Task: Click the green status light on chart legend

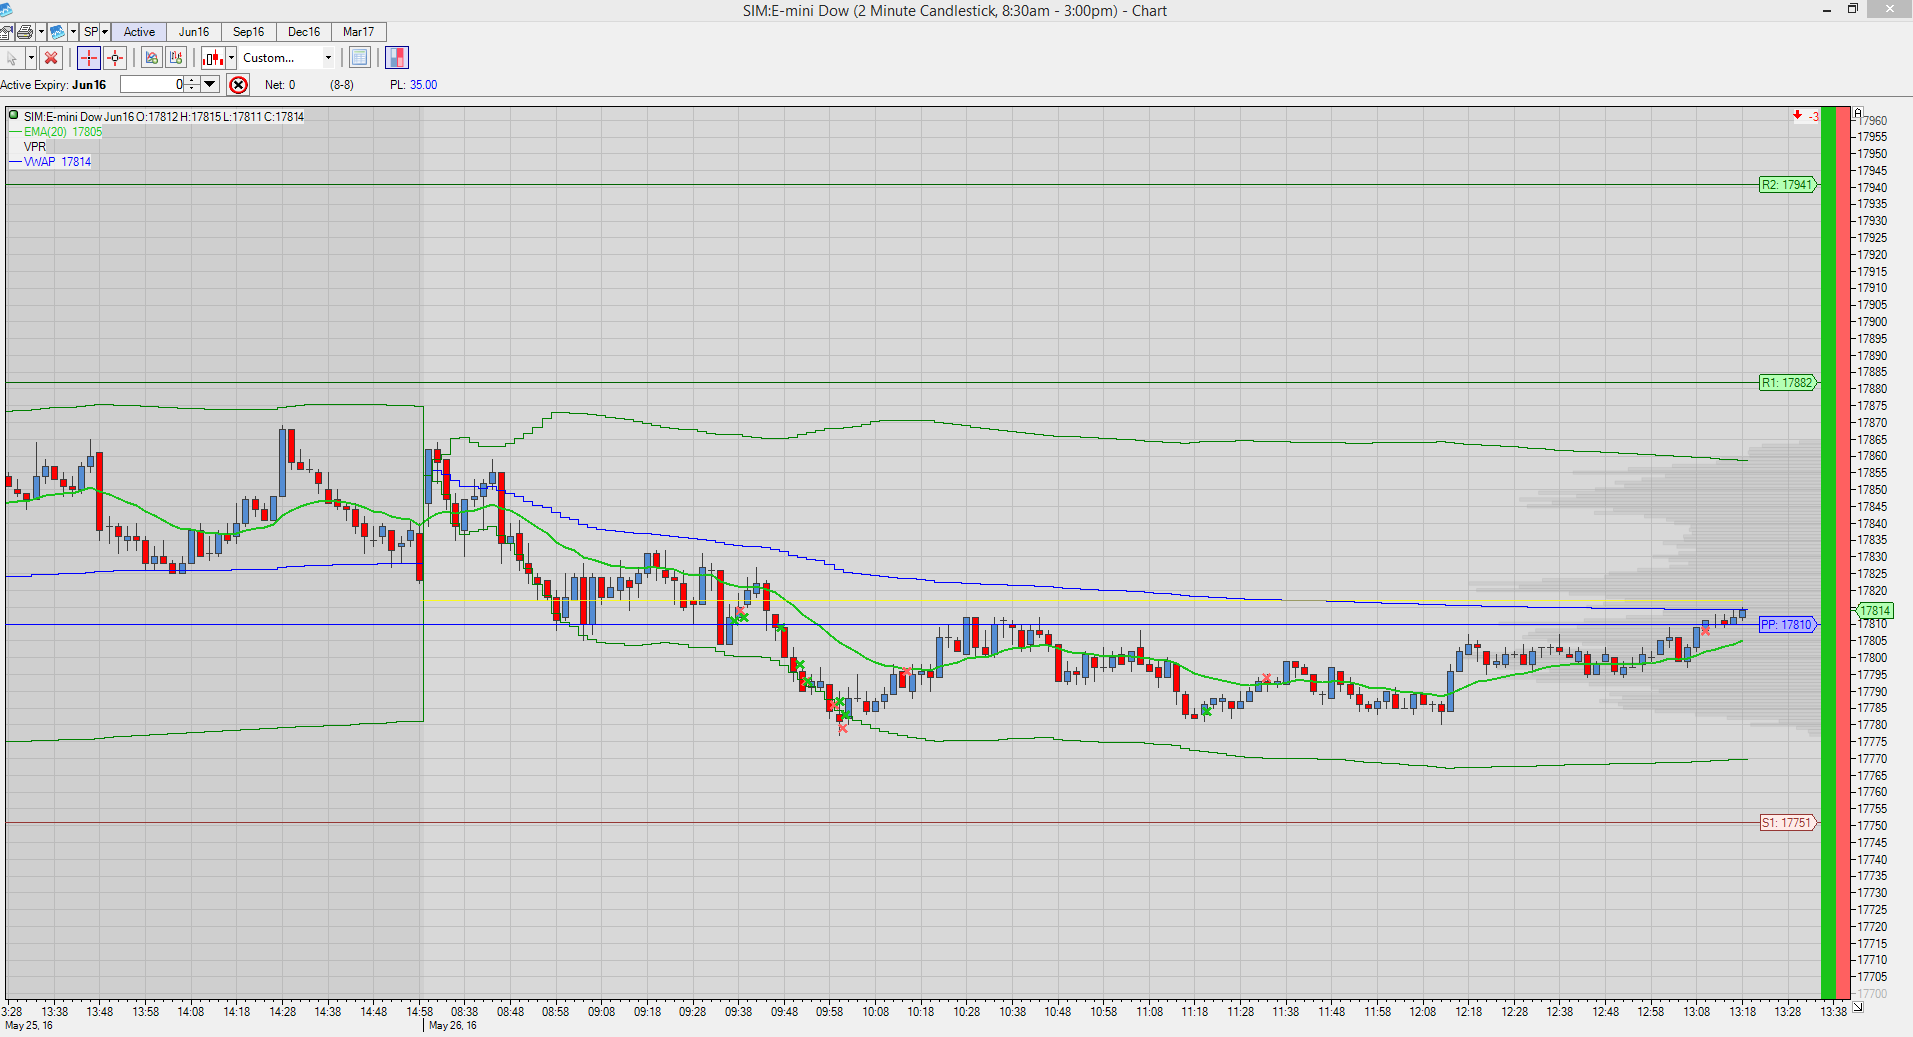Action: point(13,115)
